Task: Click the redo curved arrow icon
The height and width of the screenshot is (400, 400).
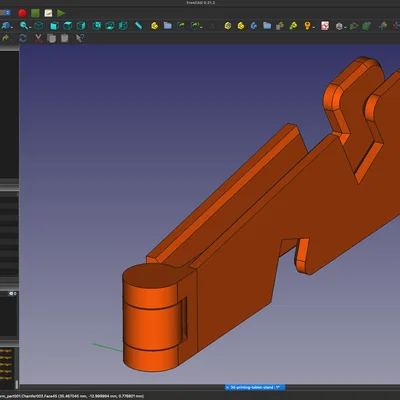Action: pyautogui.click(x=5, y=38)
